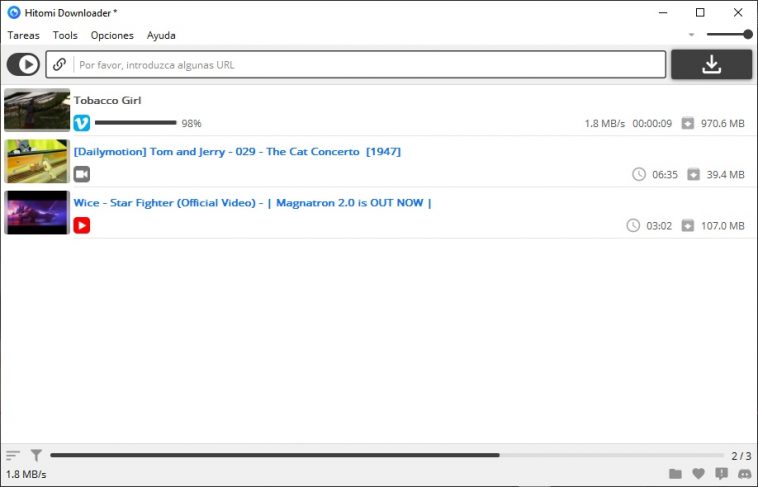This screenshot has height=487, width=758.
Task: Open the sort lines icon at bottom left
Action: 13,455
